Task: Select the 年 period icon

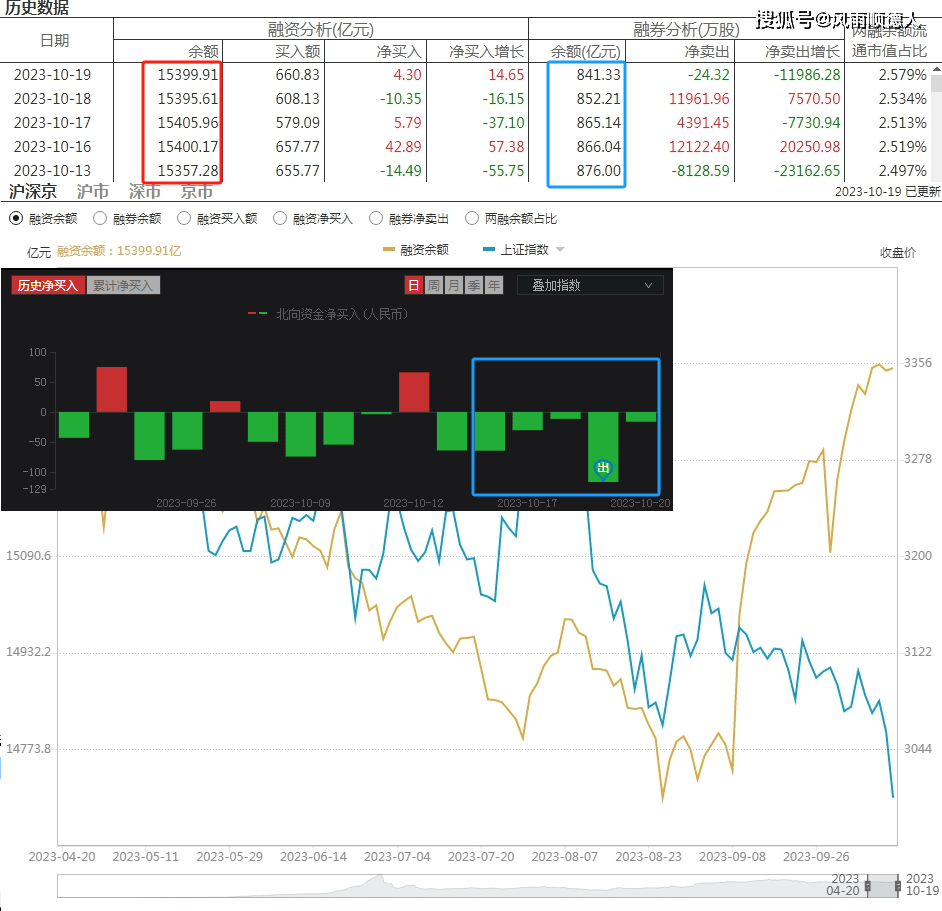Action: click(x=494, y=285)
